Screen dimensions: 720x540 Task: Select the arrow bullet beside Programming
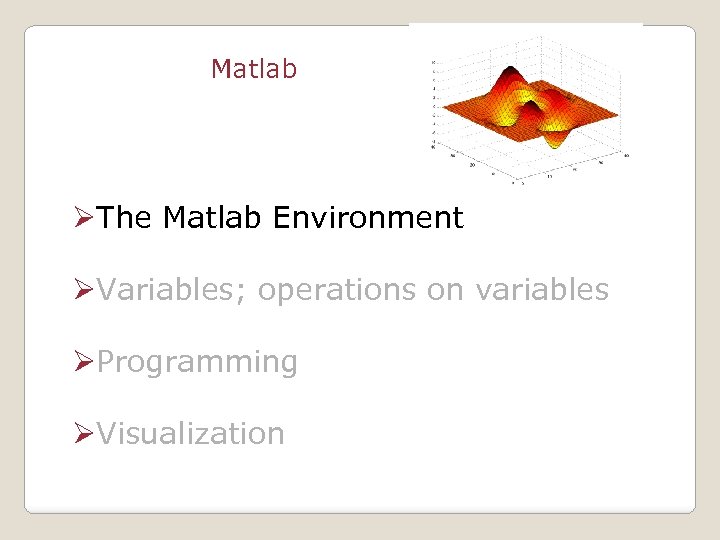[x=84, y=362]
